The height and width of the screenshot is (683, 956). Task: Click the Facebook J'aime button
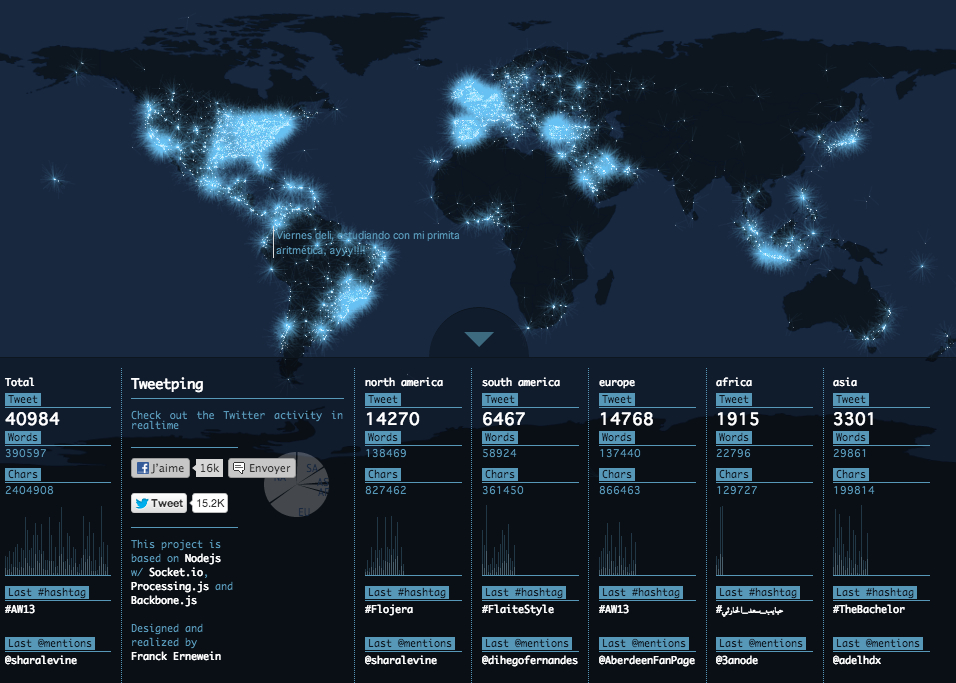160,468
